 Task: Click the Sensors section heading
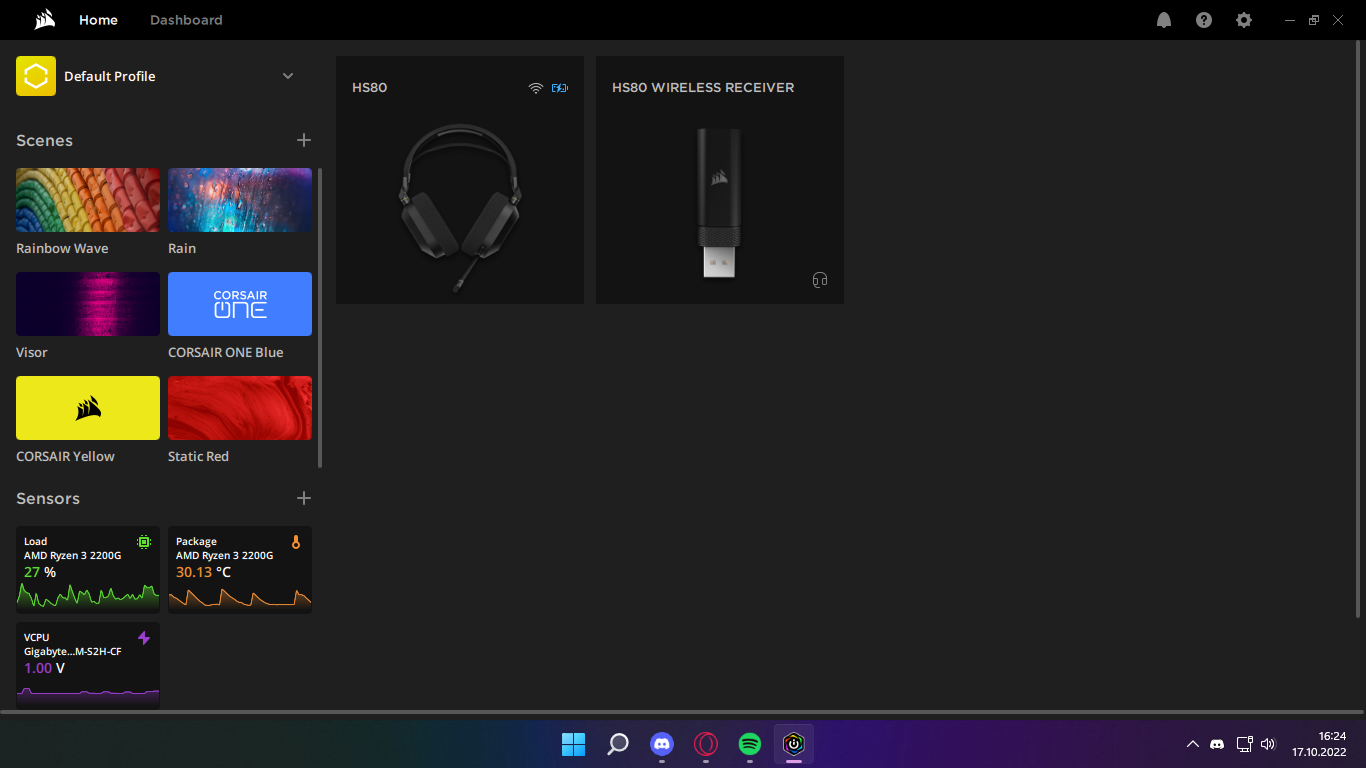tap(48, 499)
